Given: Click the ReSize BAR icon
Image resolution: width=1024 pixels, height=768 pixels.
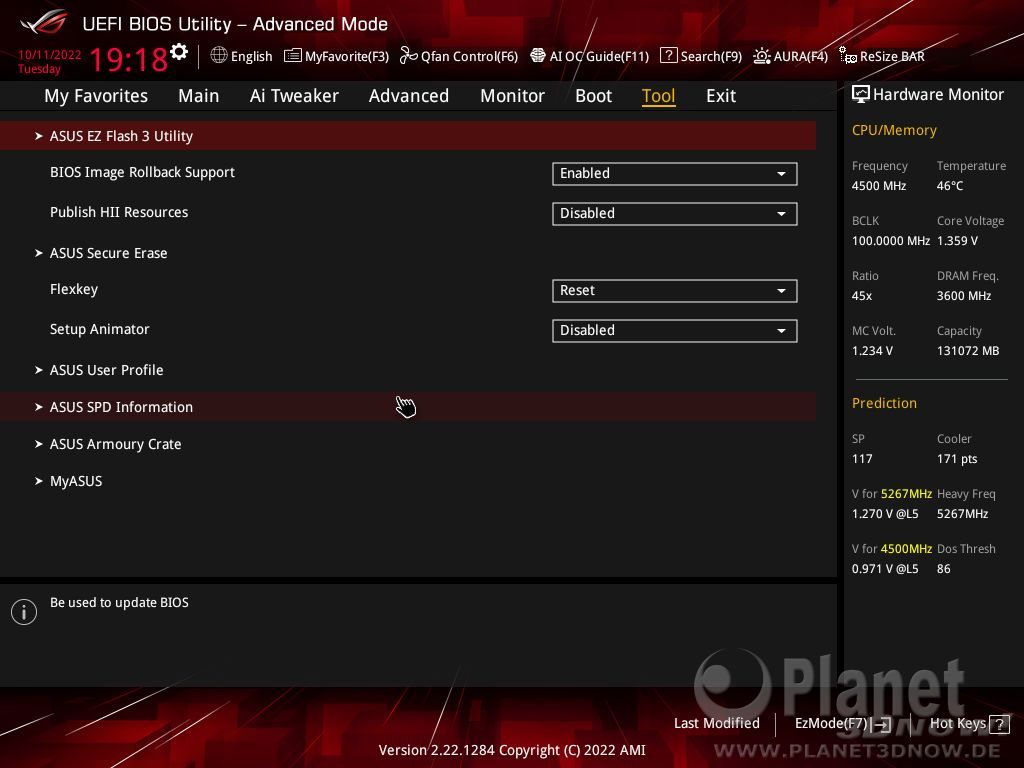Looking at the screenshot, I should pyautogui.click(x=848, y=56).
